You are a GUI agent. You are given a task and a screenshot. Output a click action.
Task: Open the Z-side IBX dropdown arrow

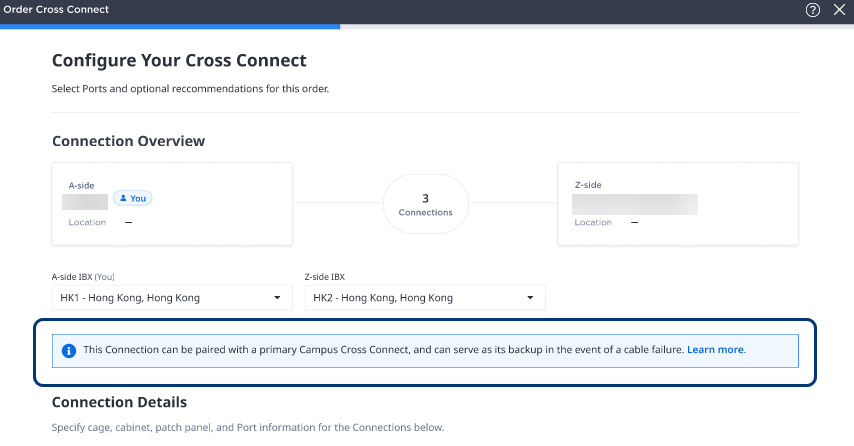530,298
